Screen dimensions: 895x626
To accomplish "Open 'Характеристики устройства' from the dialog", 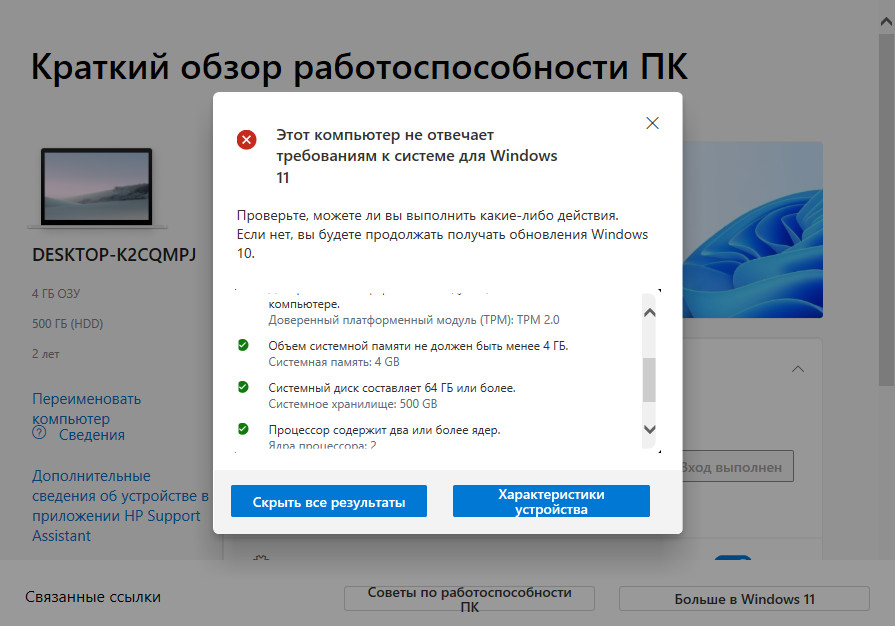I will coord(551,502).
